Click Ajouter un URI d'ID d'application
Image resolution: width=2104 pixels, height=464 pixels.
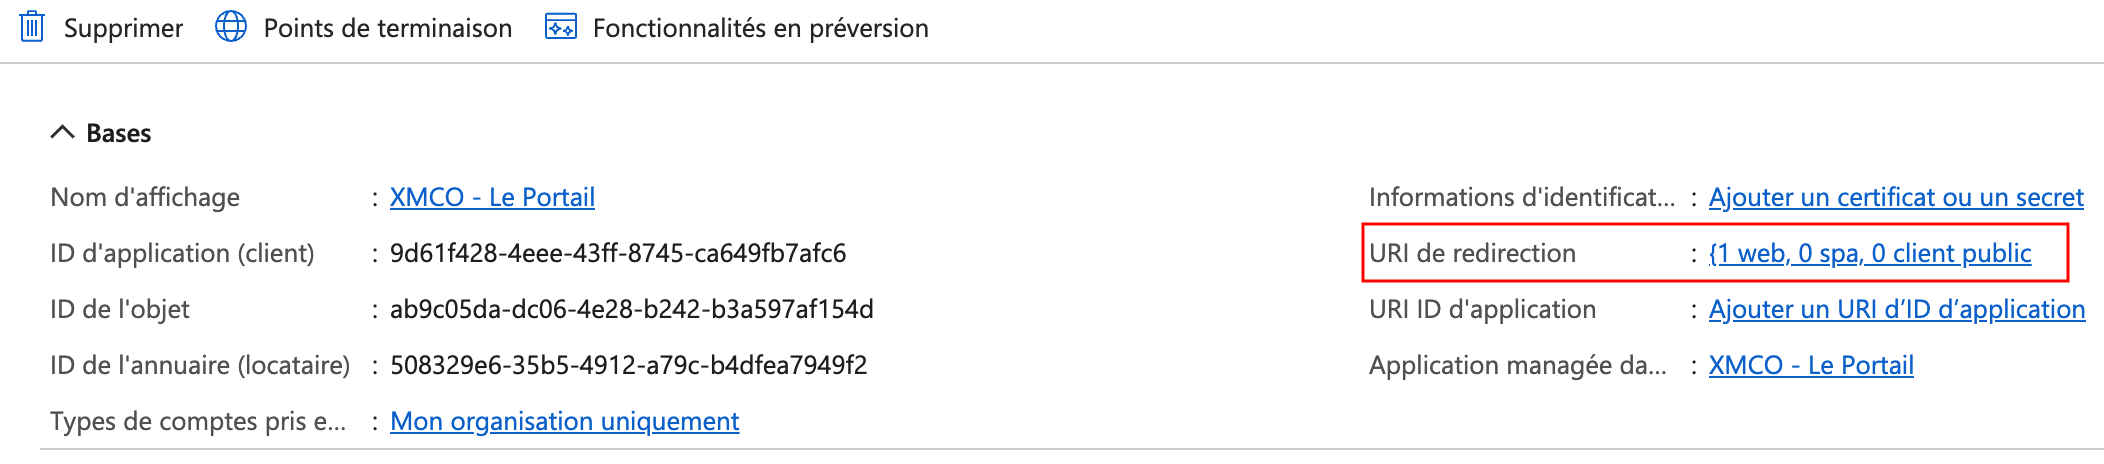[1897, 309]
